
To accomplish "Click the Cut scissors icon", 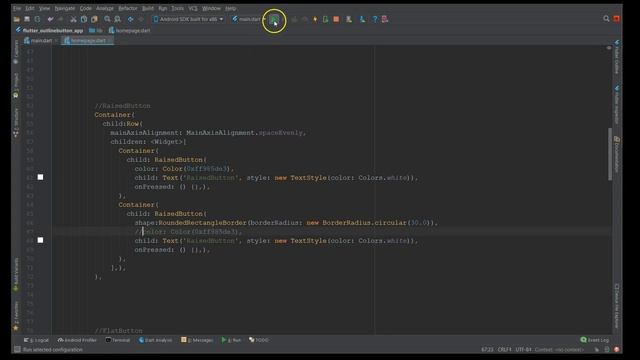I will (73, 19).
